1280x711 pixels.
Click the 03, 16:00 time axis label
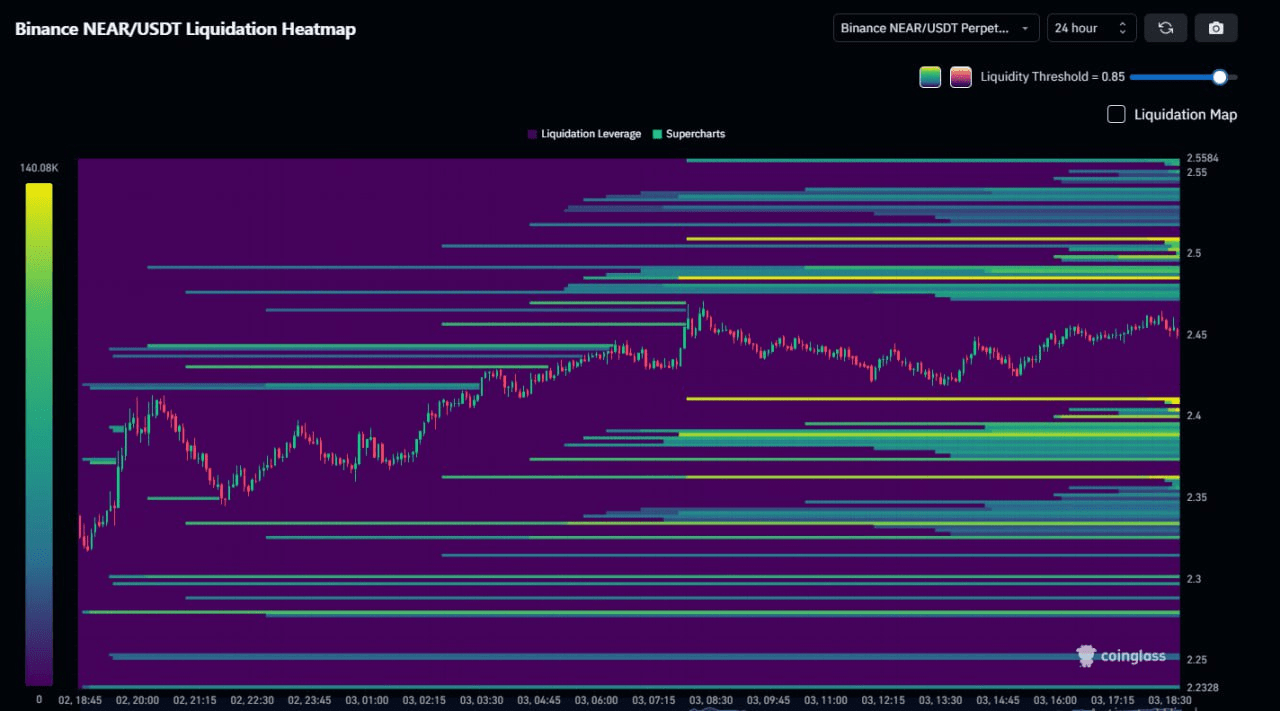coord(1056,700)
